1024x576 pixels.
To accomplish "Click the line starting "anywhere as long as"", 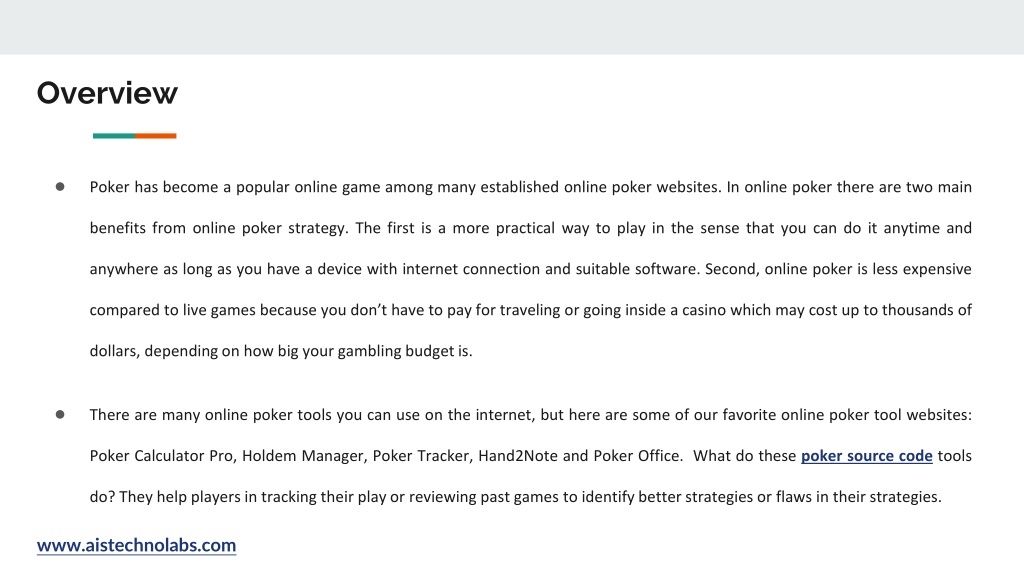I will click(530, 269).
